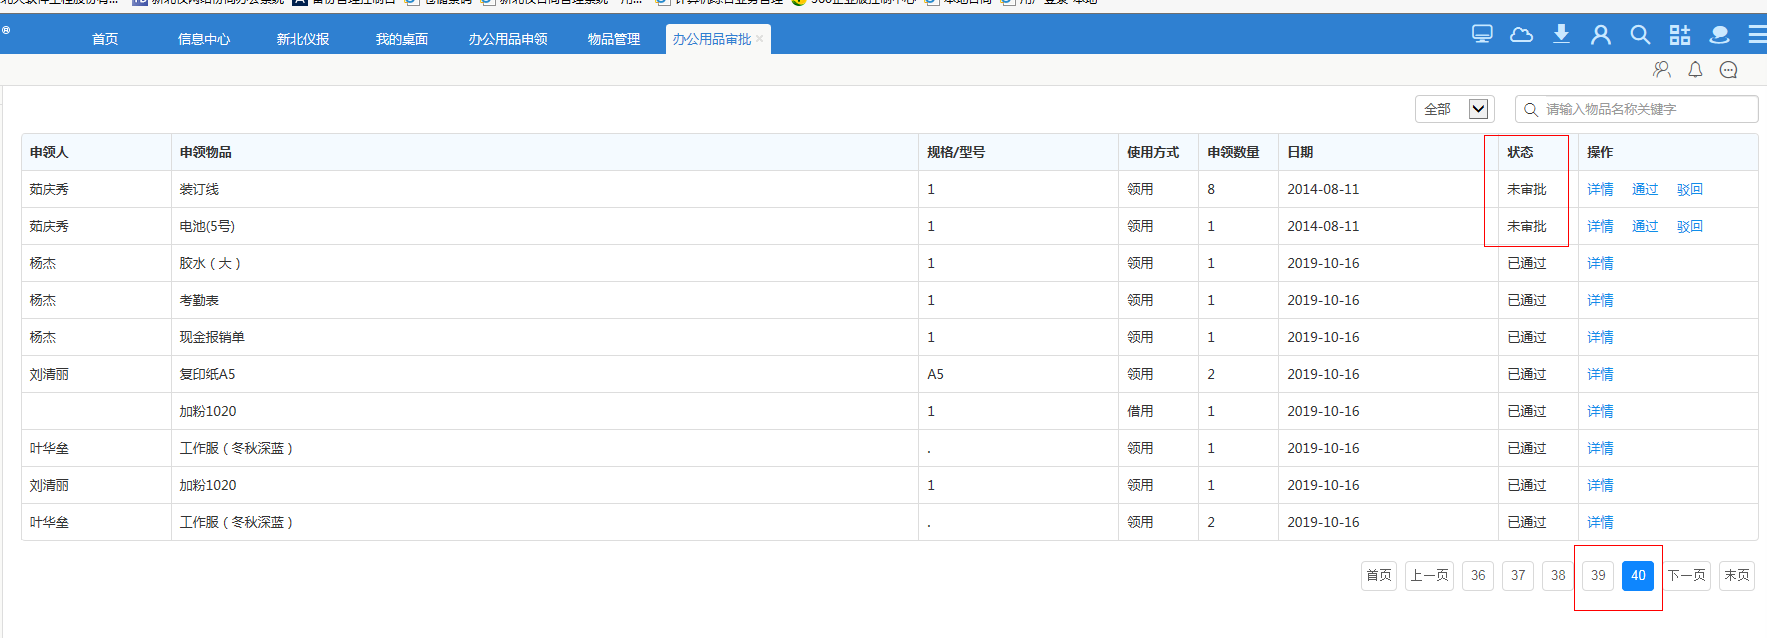Image resolution: width=1767 pixels, height=638 pixels.
Task: Open the 办公用品申领 tab
Action: tap(508, 39)
